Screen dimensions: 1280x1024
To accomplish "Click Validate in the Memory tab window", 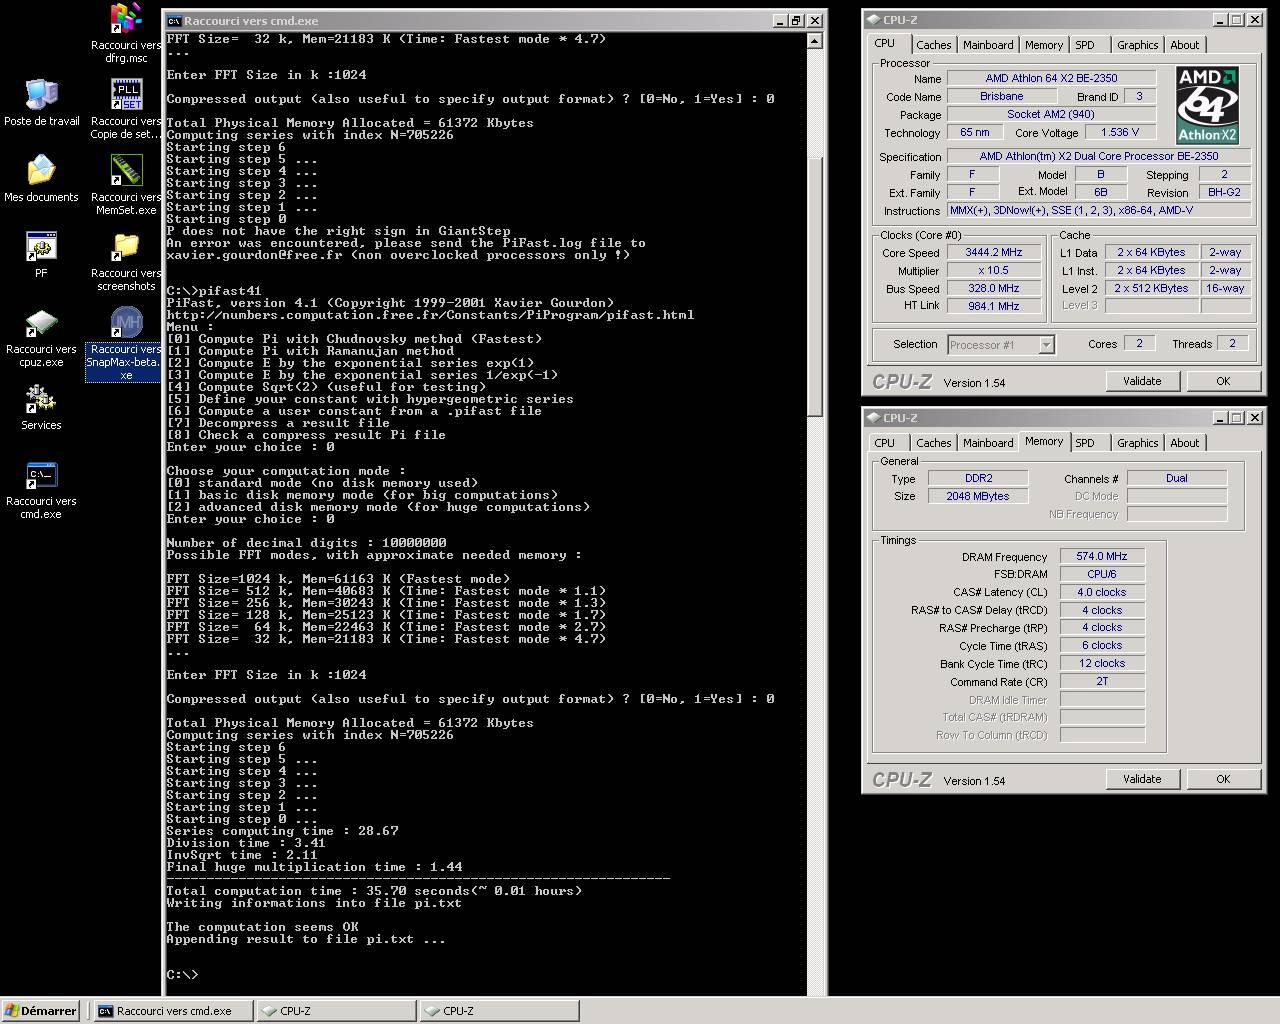I will (1142, 779).
